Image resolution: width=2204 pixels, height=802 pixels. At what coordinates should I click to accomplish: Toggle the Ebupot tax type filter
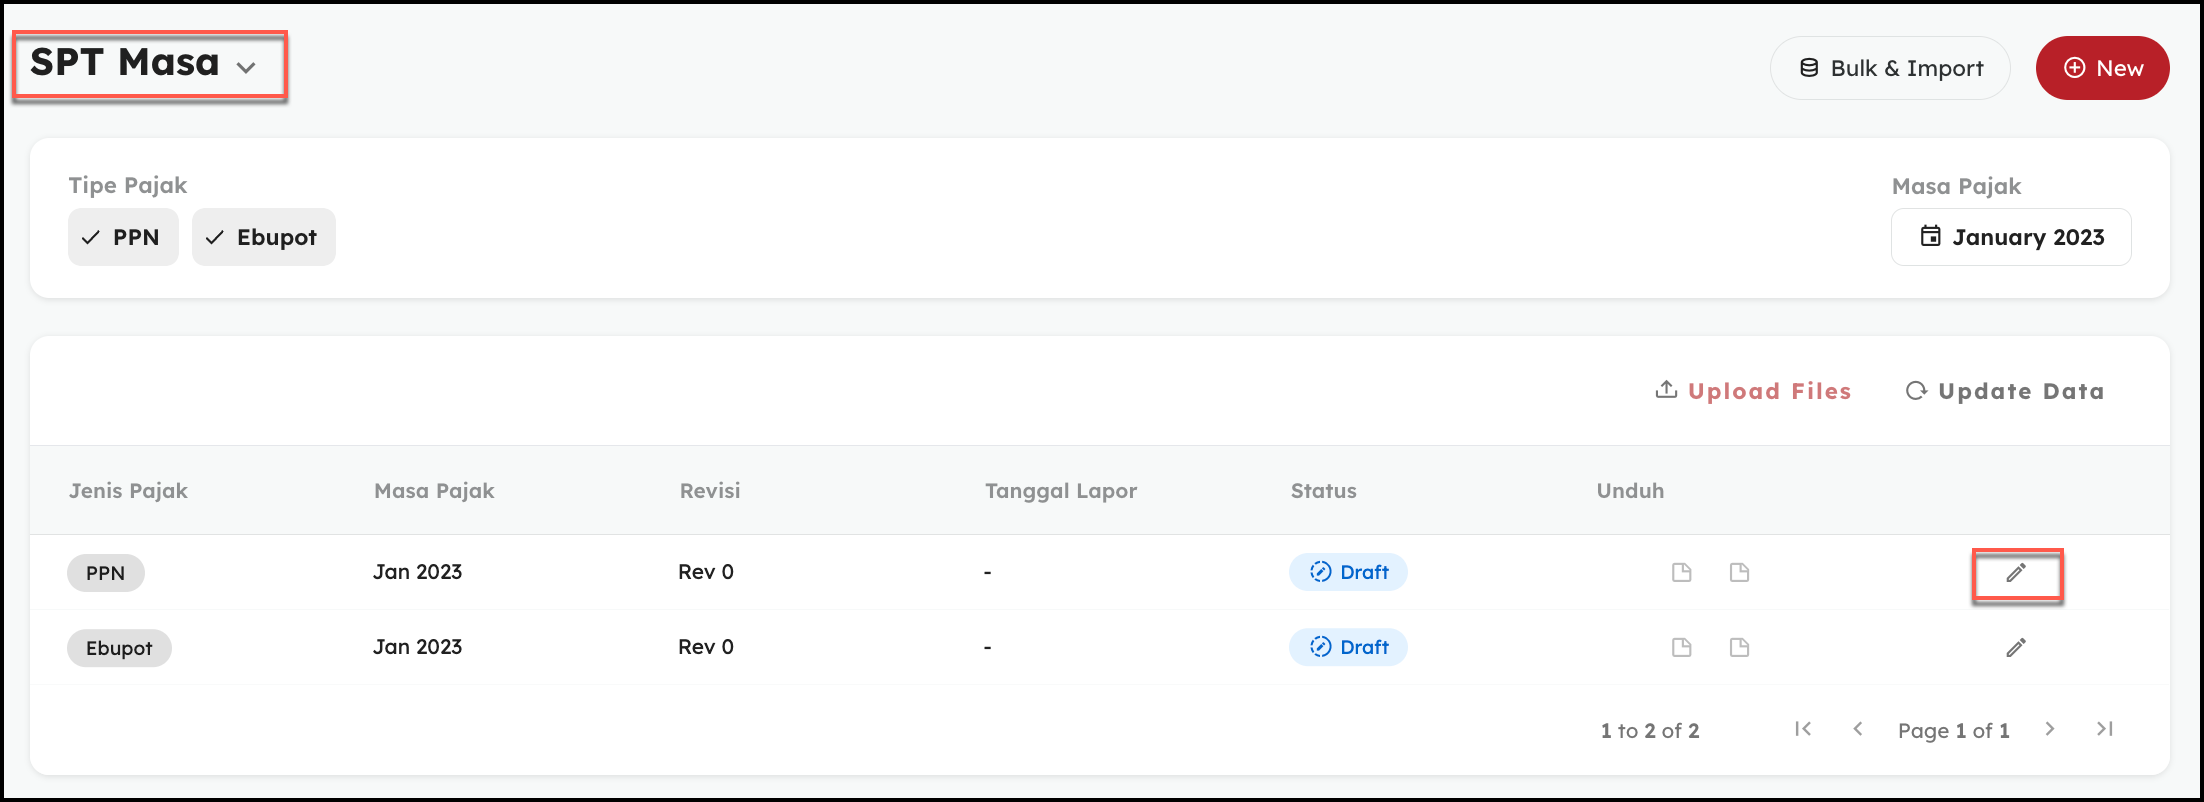coord(263,237)
